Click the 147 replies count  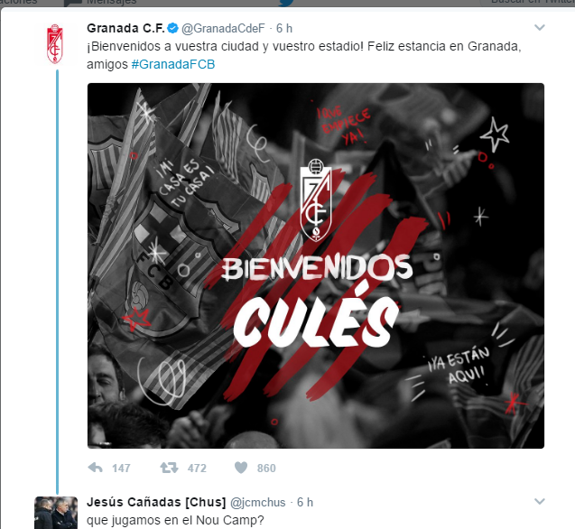tap(121, 468)
